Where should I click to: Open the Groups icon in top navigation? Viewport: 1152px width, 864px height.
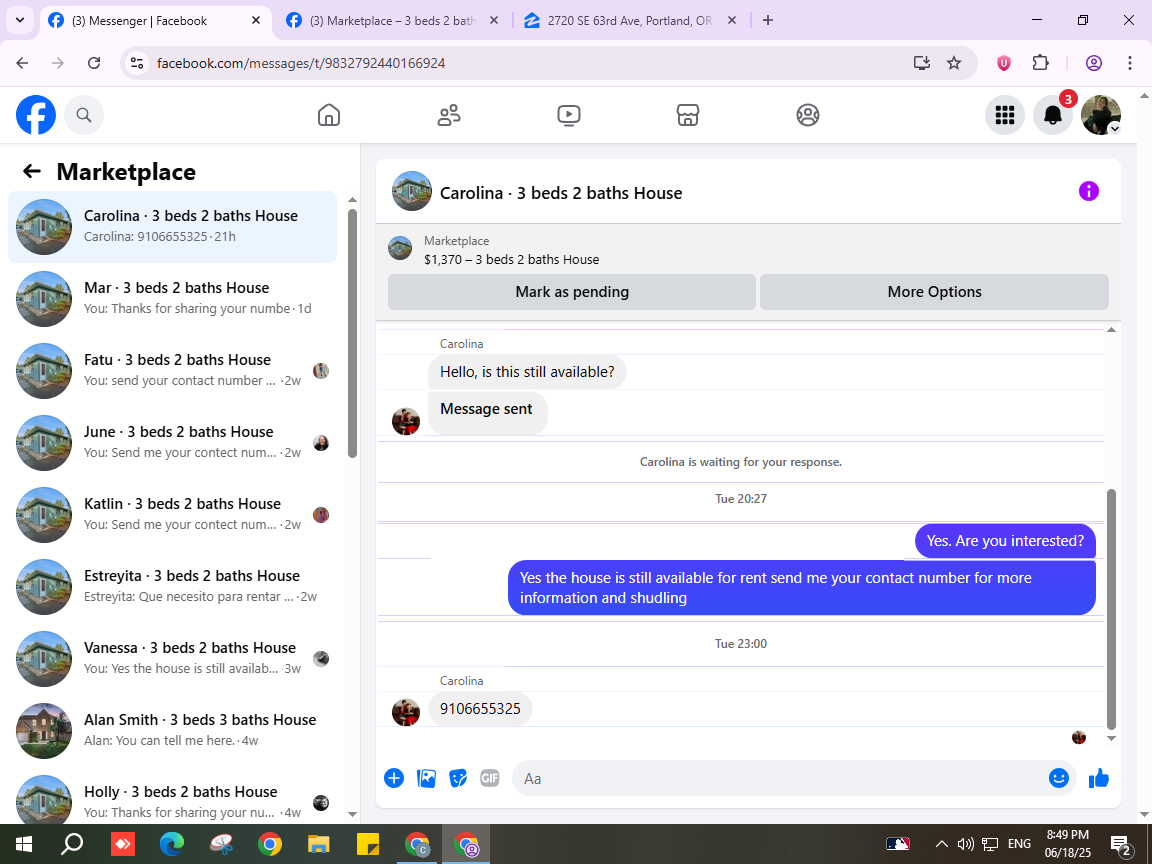point(807,115)
